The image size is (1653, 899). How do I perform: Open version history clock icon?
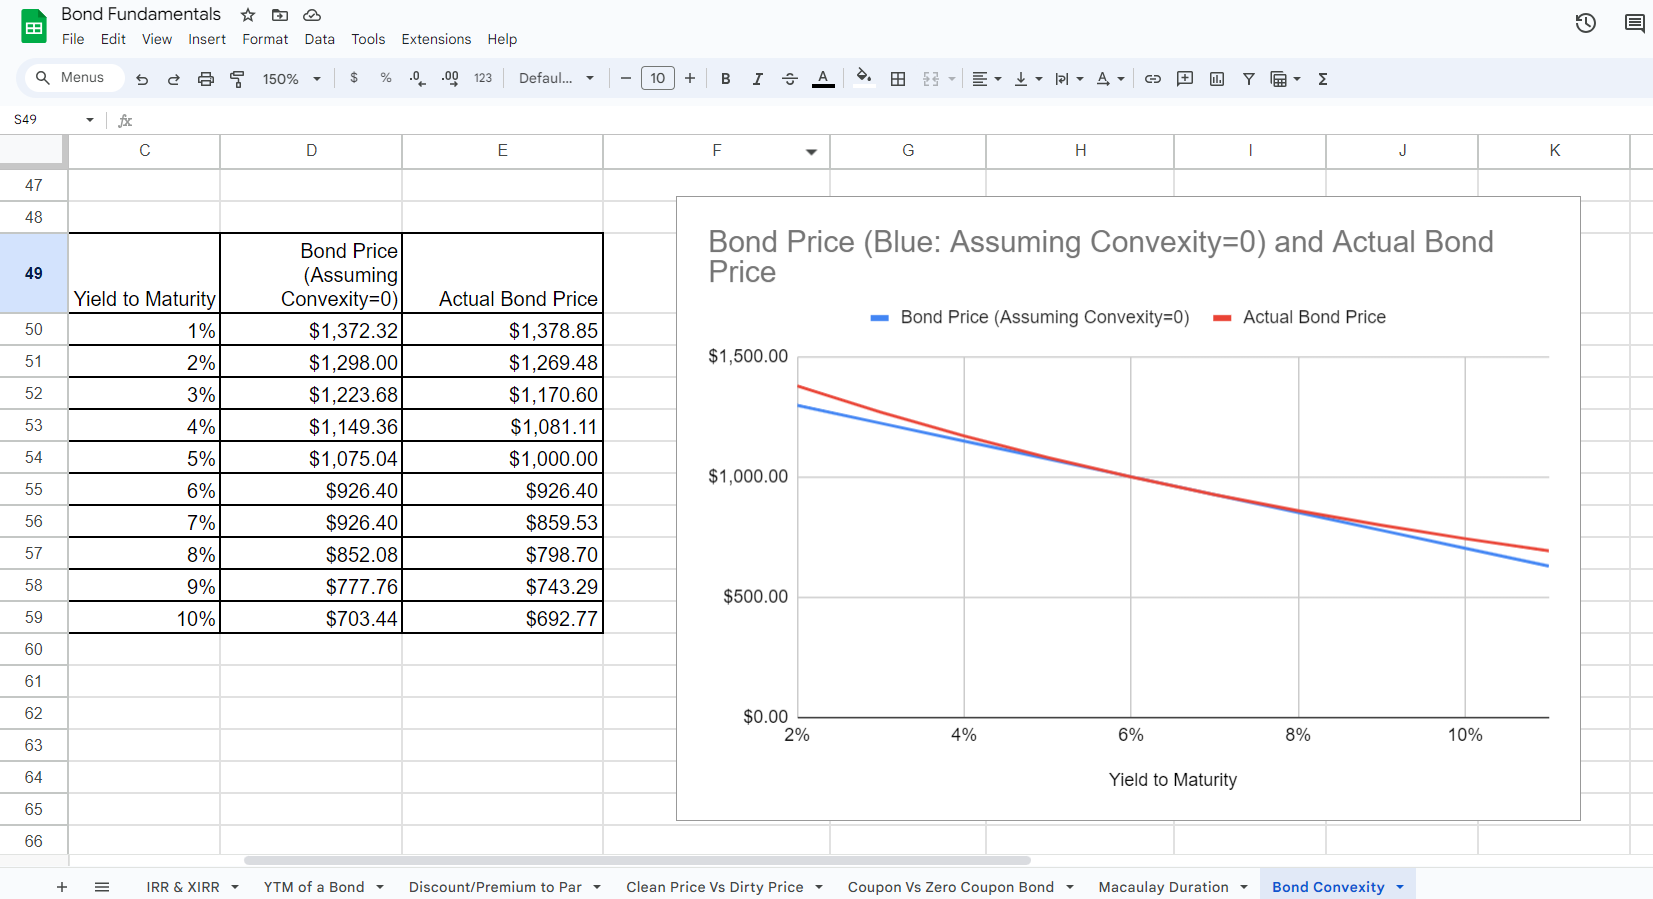[1586, 23]
